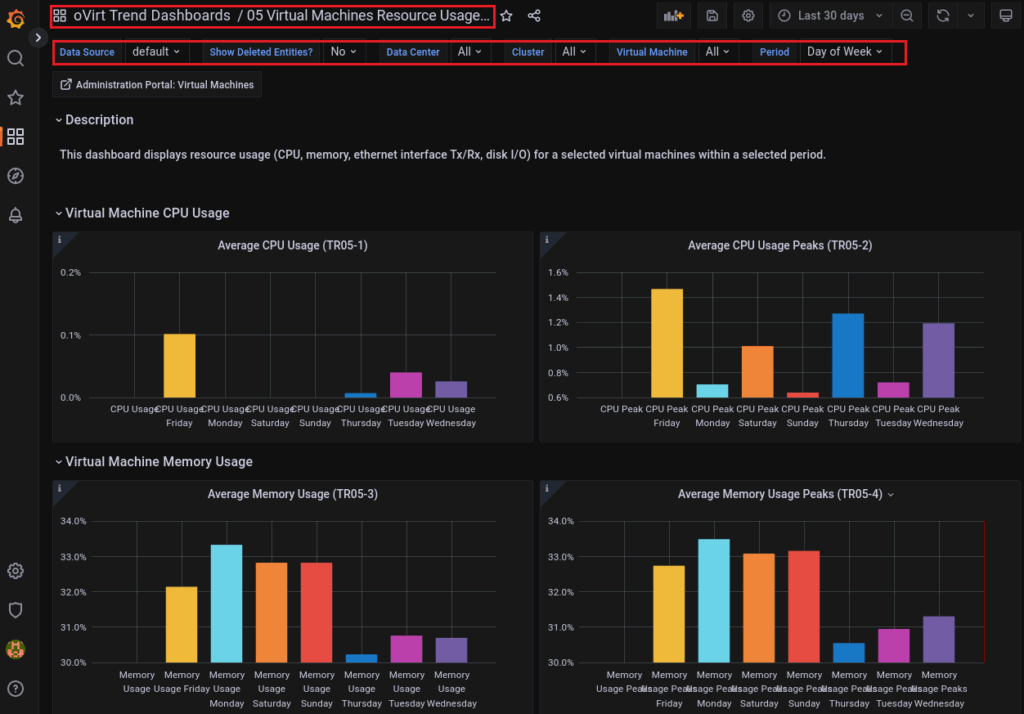Click the cyan Monday bar in Average Memory Usage

tap(227, 604)
